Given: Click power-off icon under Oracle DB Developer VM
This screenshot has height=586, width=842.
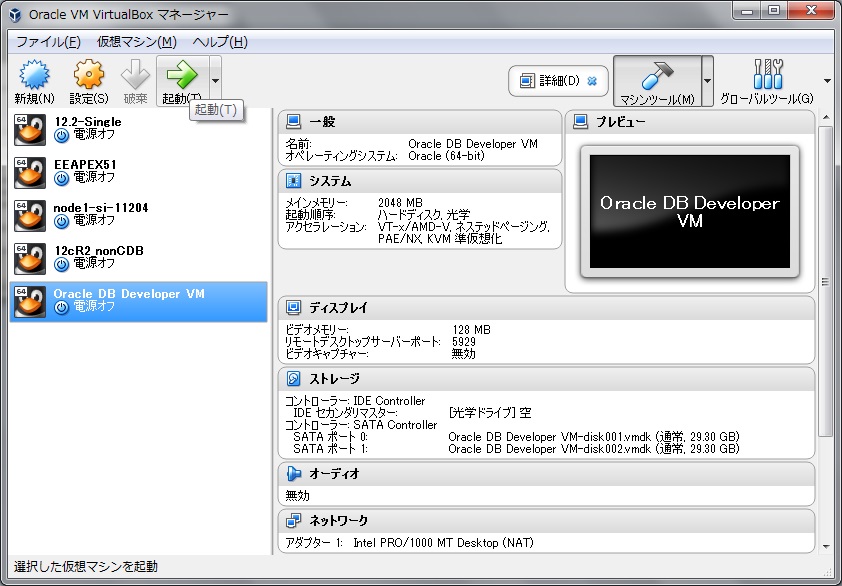Looking at the screenshot, I should (62, 307).
